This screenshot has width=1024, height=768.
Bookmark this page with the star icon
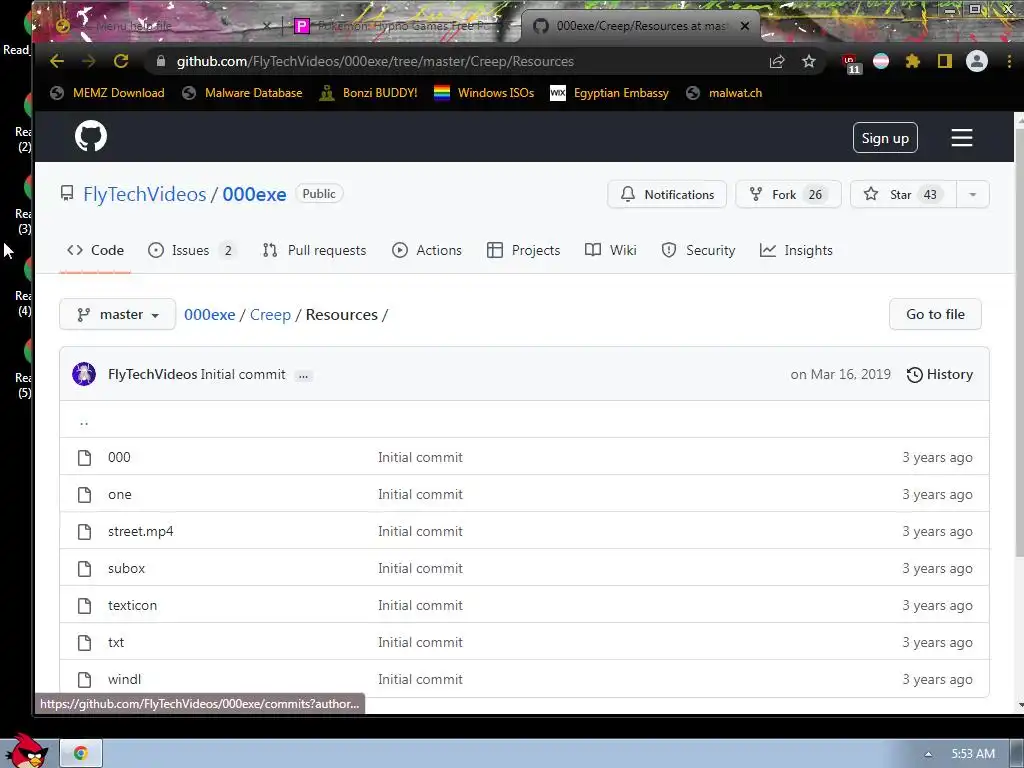[x=808, y=61]
